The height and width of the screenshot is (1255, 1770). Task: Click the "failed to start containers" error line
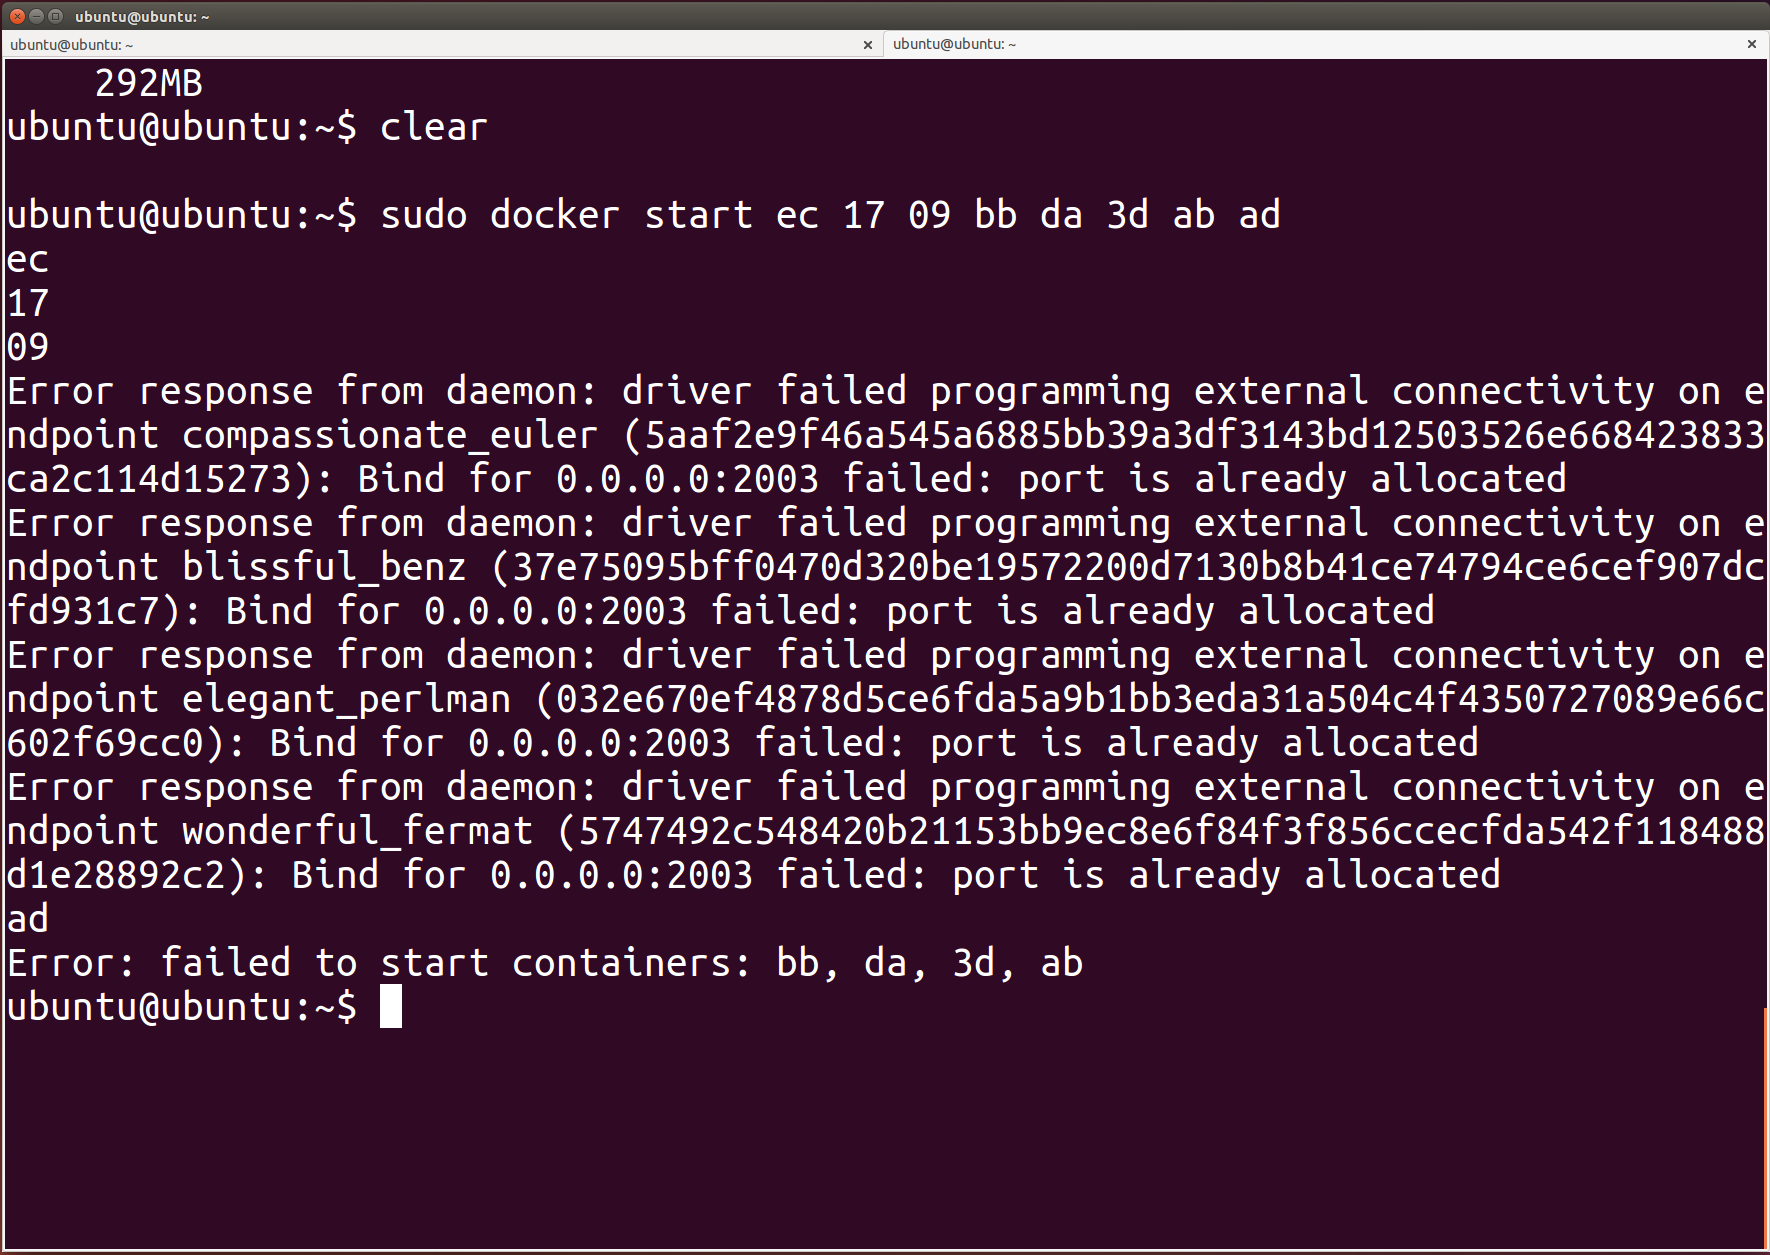click(x=544, y=963)
